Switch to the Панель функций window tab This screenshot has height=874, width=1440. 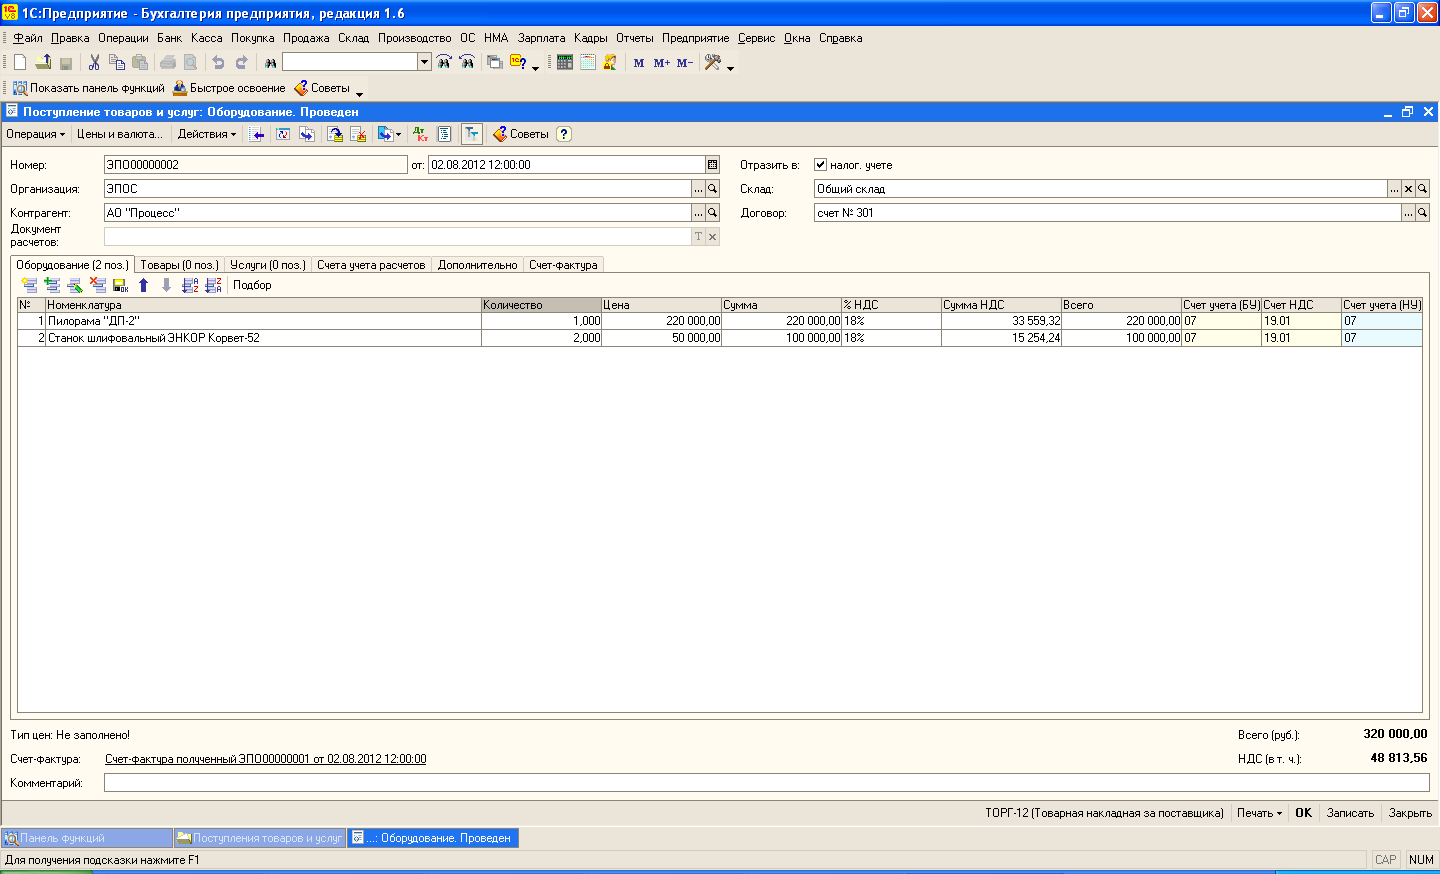87,838
